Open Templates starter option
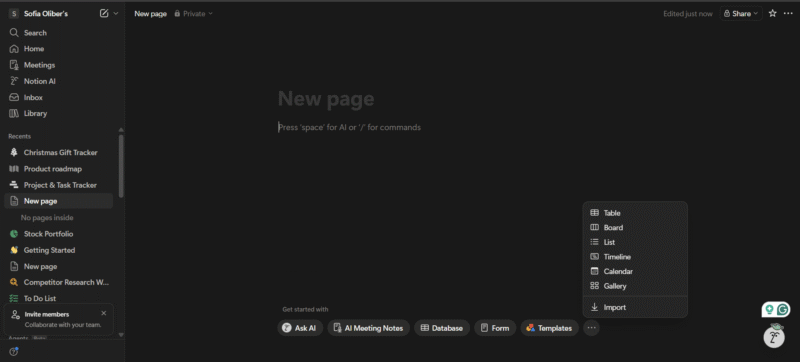Viewport: 800px width, 362px height. (x=549, y=328)
